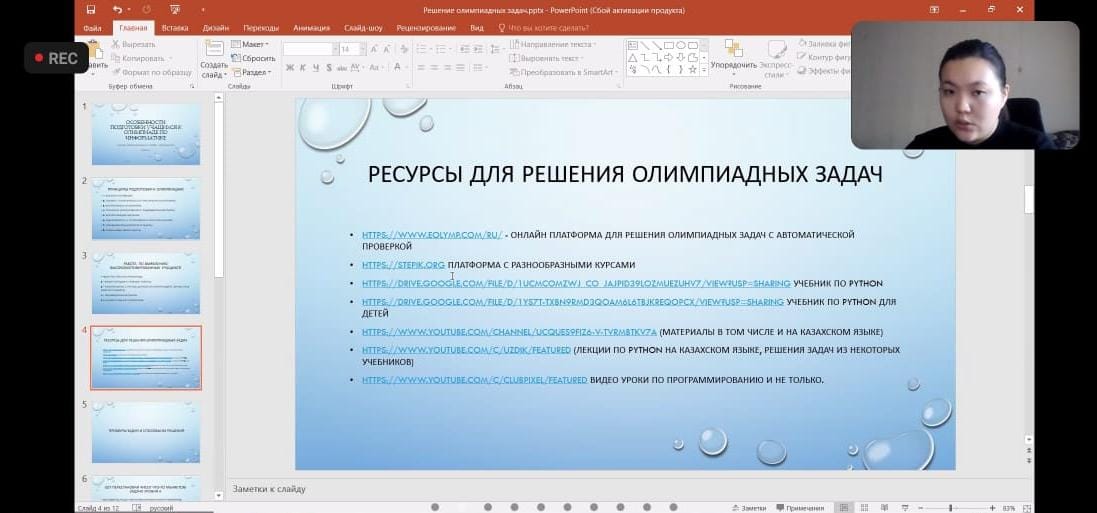This screenshot has height=513, width=1097.
Task: Toggle bold (Ж) formatting
Action: 290,68
